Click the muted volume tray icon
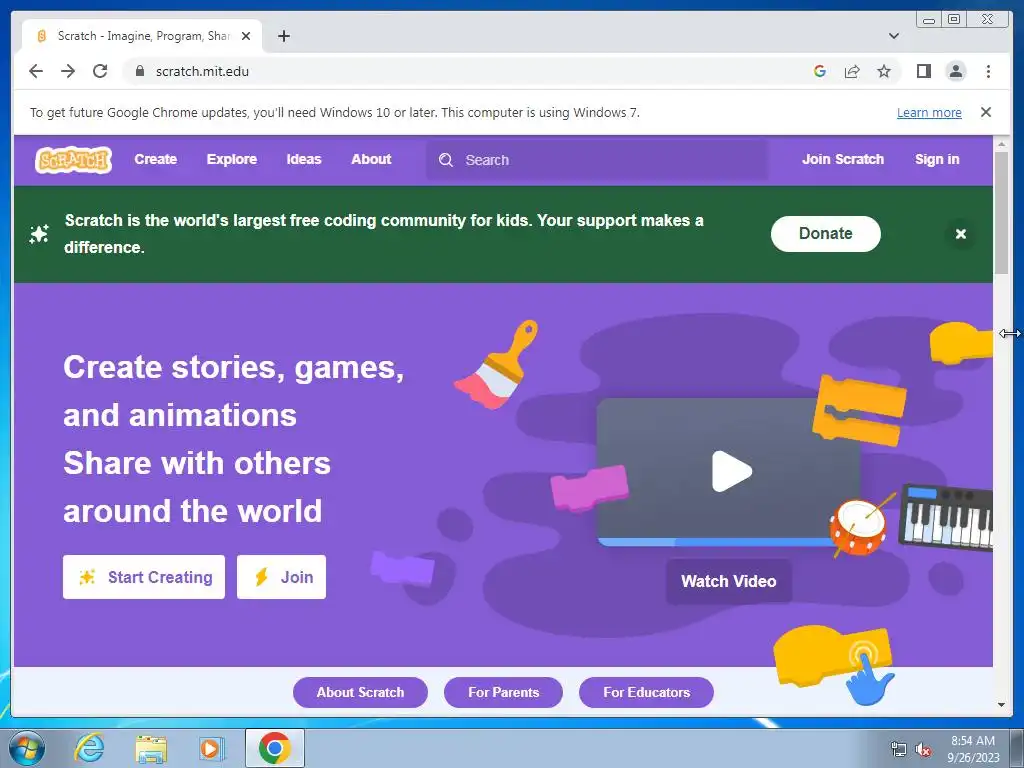The width and height of the screenshot is (1024, 768). click(923, 750)
